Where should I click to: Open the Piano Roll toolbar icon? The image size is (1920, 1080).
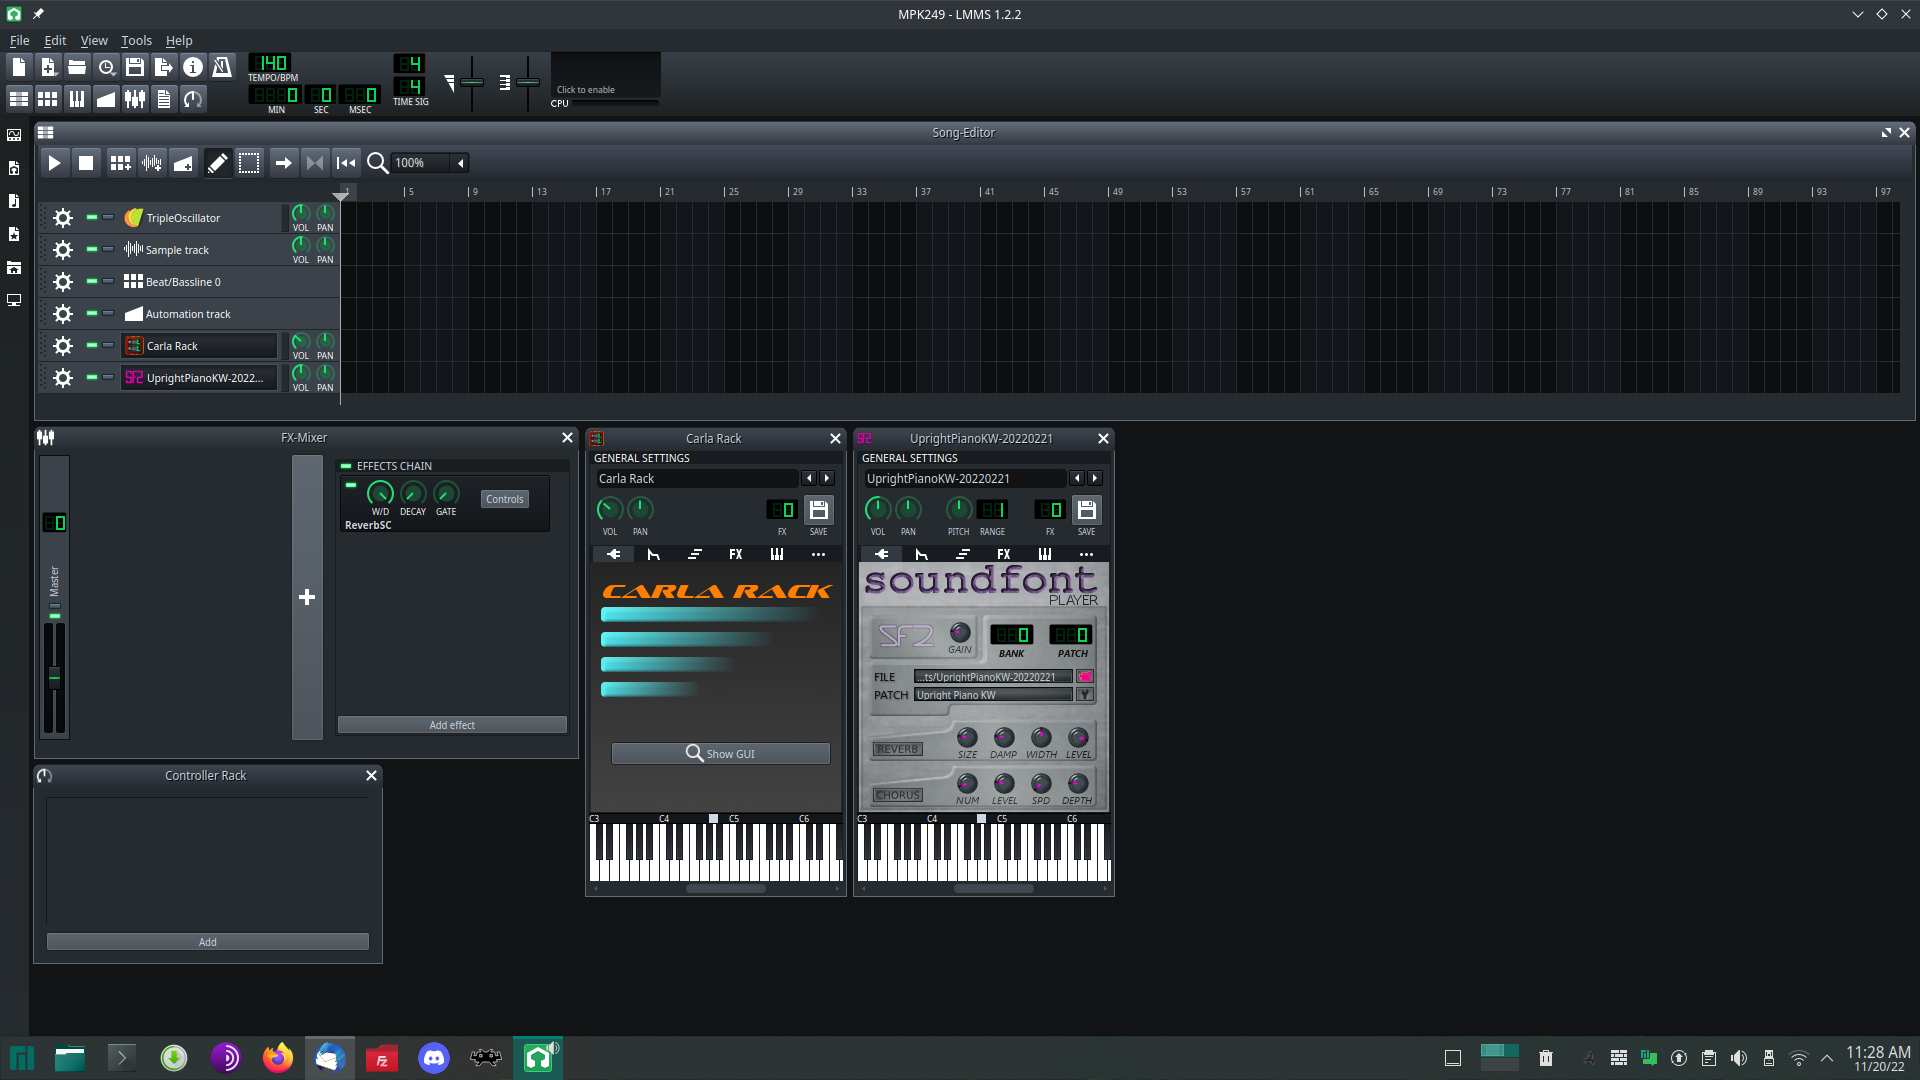(77, 98)
